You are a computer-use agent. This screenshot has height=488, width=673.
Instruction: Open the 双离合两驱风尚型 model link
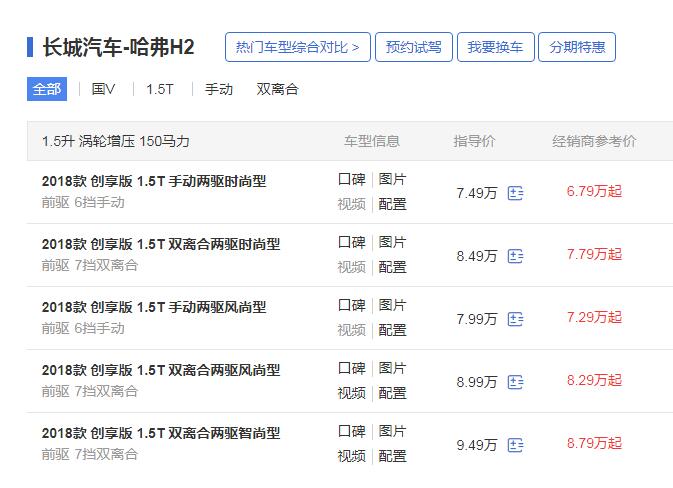click(x=161, y=370)
